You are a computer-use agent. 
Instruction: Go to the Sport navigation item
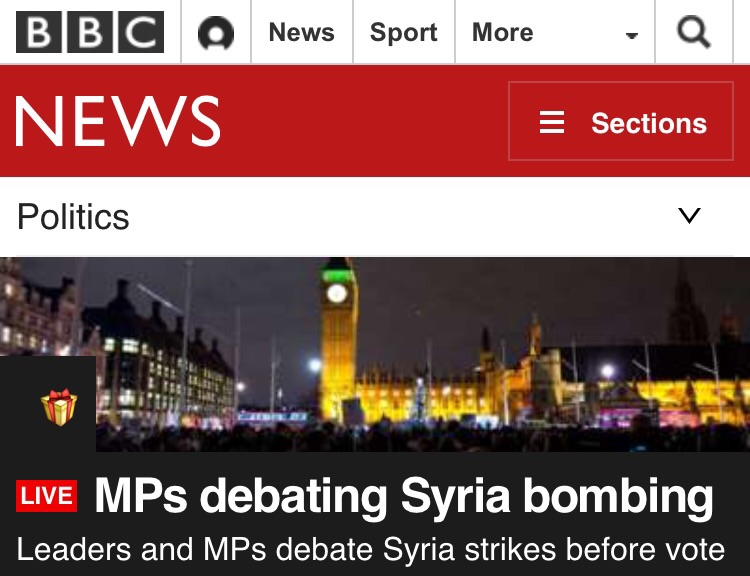[x=404, y=32]
